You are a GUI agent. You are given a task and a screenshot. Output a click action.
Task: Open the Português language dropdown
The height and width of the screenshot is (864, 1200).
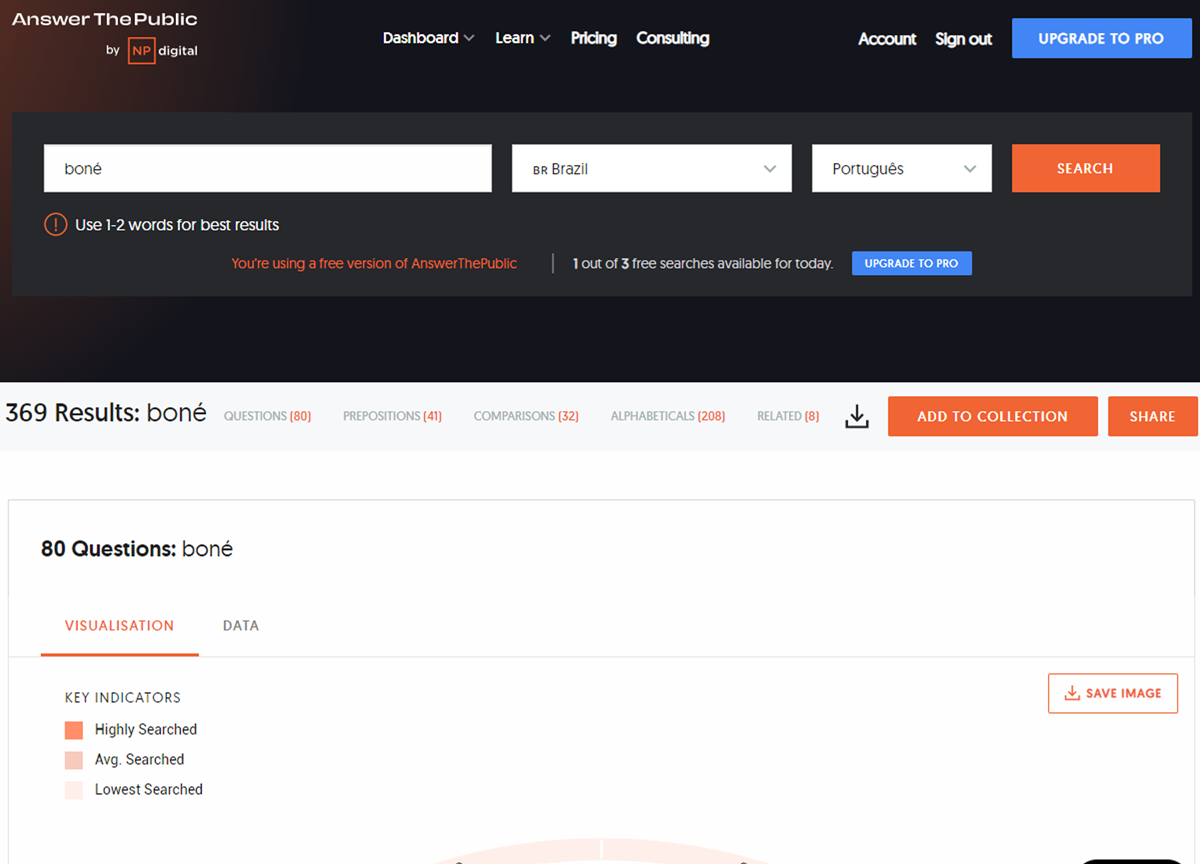coord(901,169)
